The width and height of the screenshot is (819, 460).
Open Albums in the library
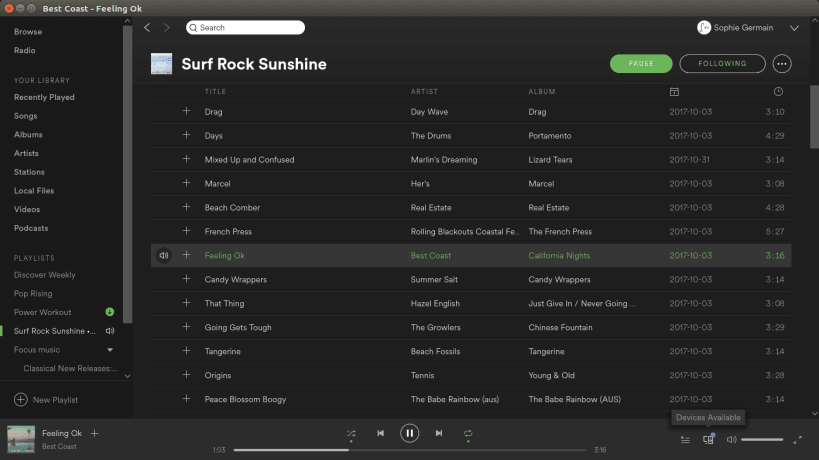[x=28, y=135]
